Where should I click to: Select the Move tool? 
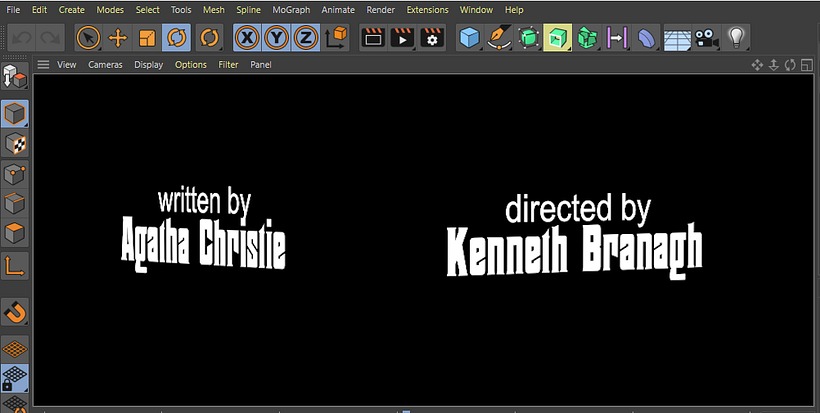tap(118, 38)
